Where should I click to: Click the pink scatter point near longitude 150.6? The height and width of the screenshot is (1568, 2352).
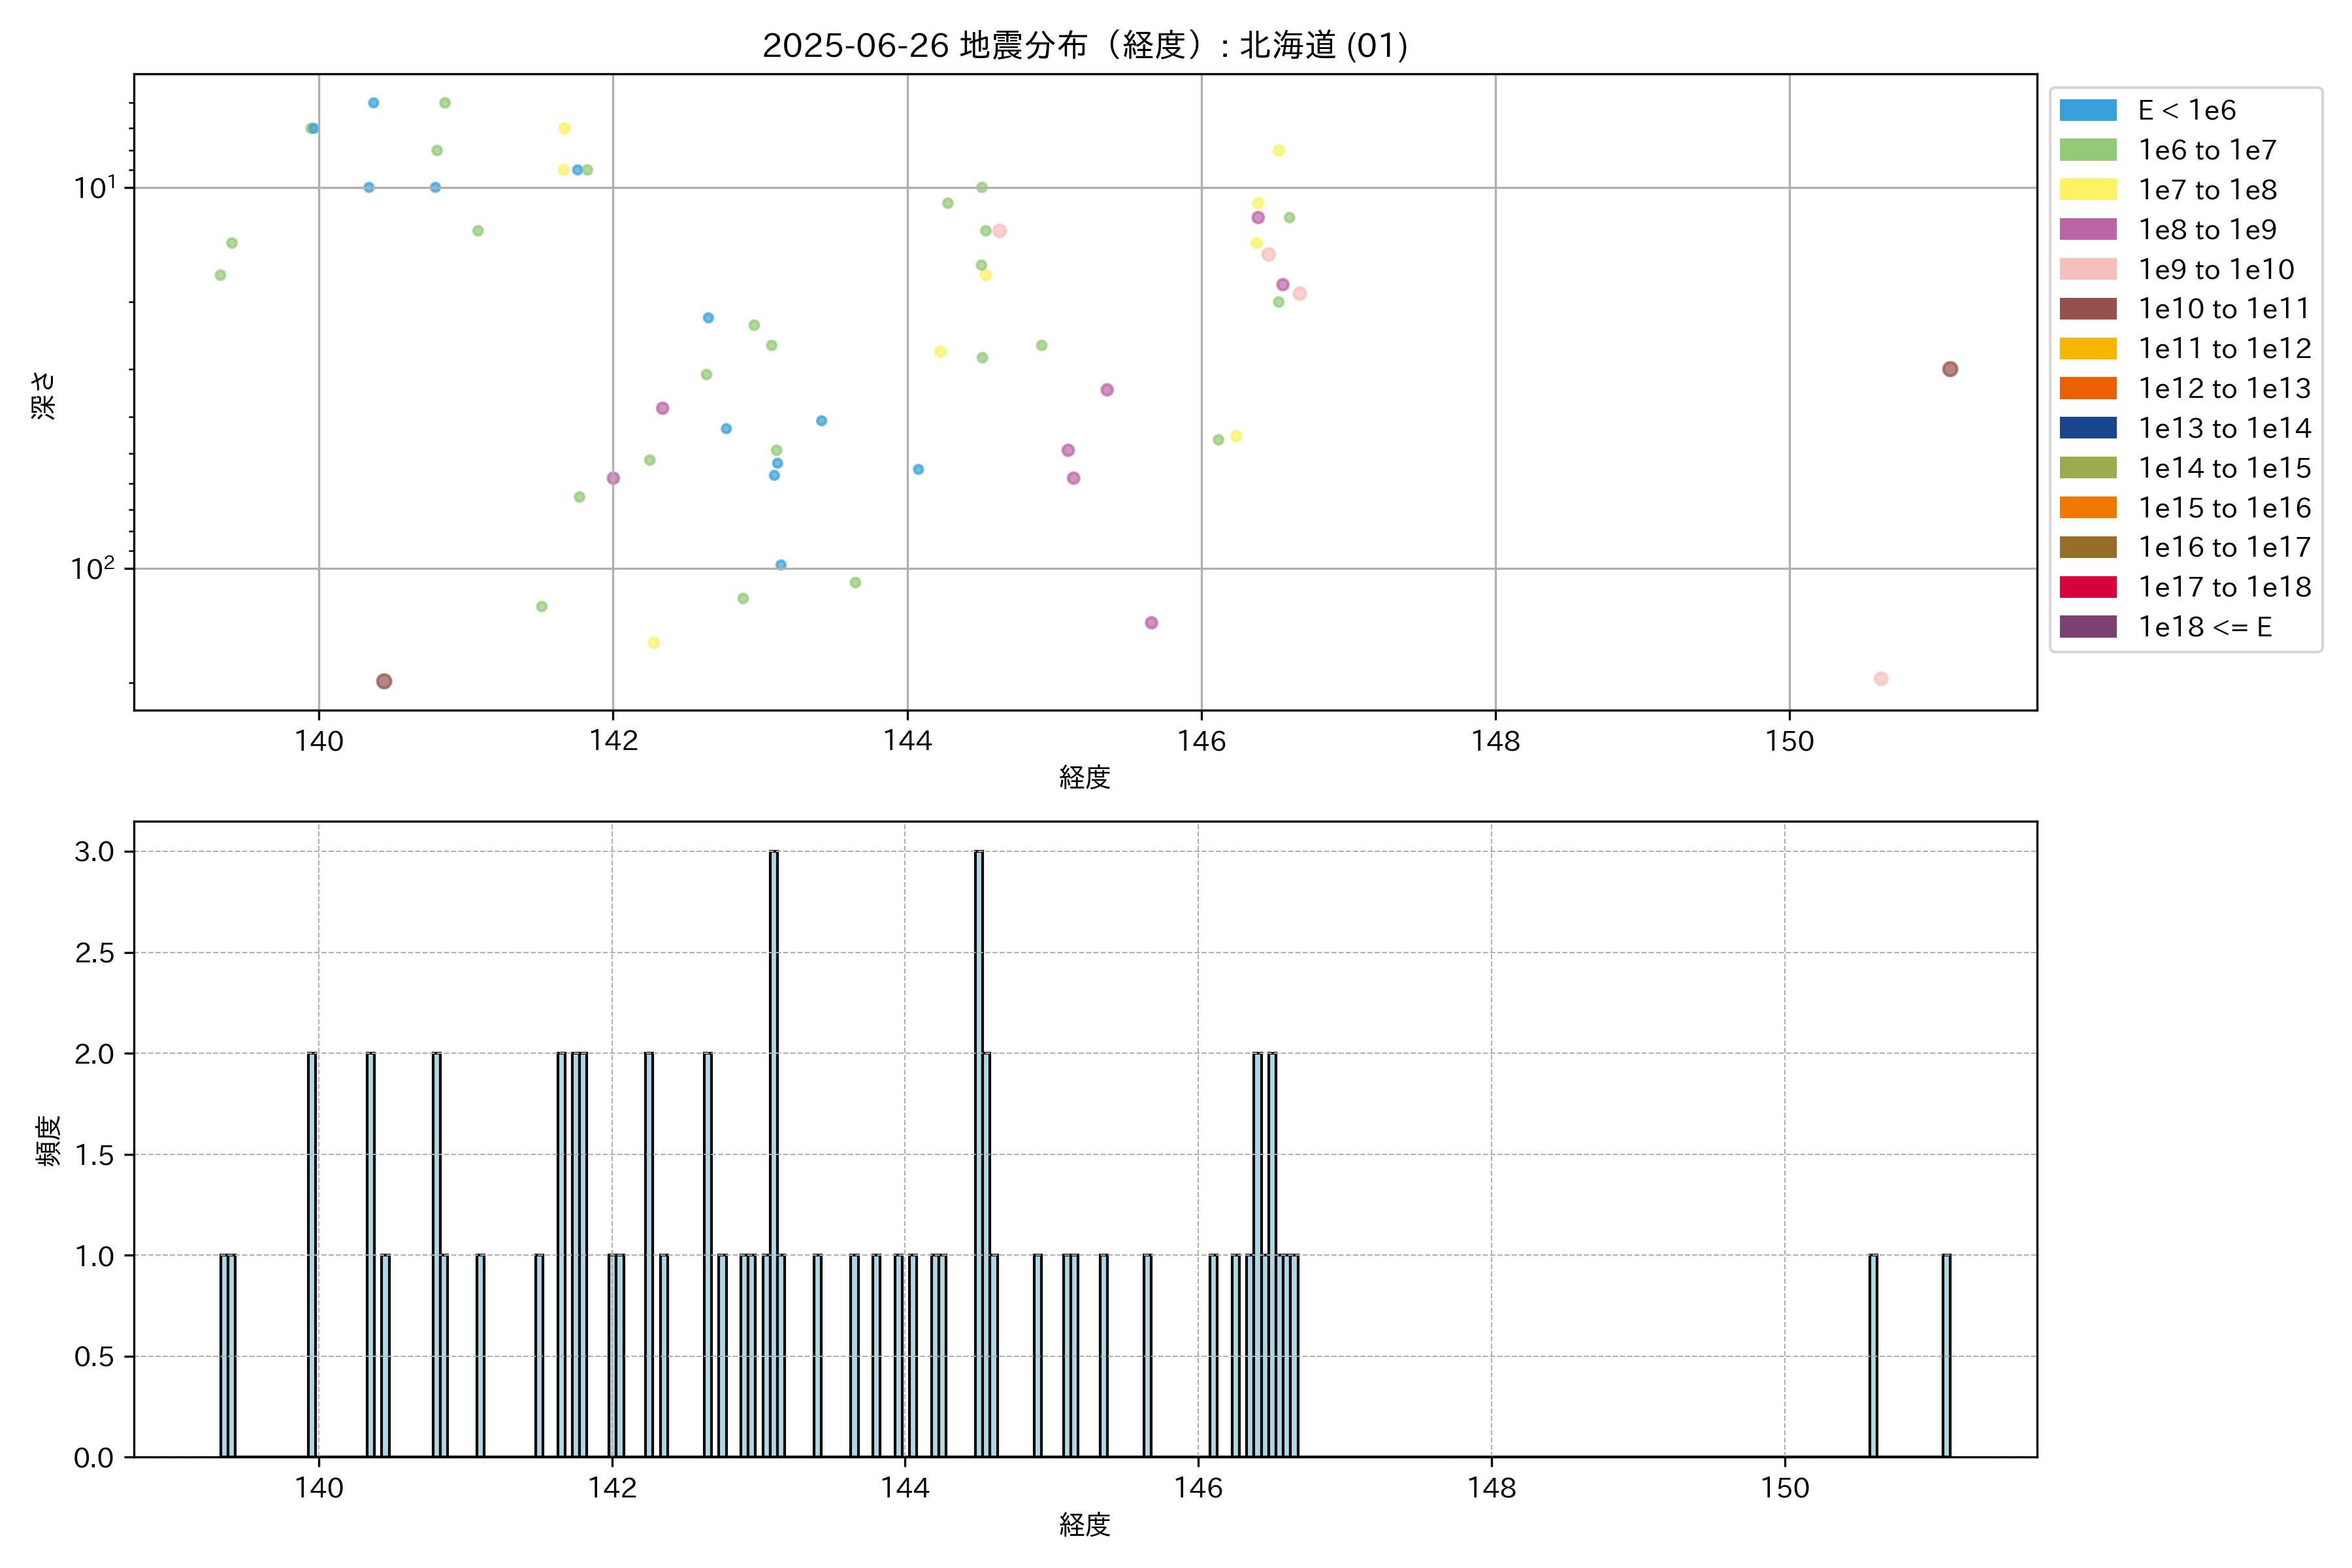1880,679
